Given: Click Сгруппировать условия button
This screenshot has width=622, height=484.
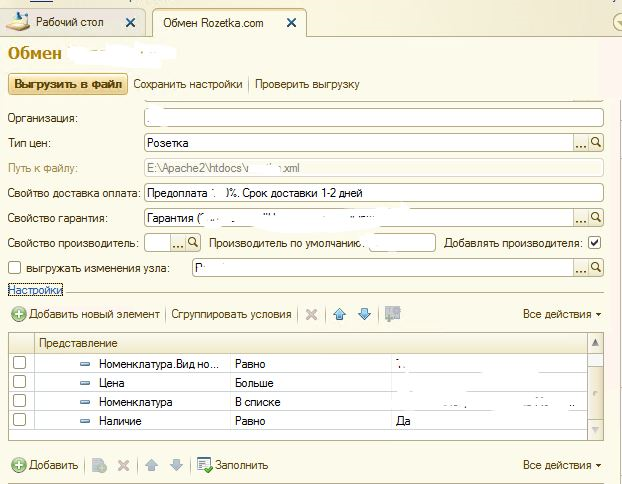Looking at the screenshot, I should (x=231, y=314).
